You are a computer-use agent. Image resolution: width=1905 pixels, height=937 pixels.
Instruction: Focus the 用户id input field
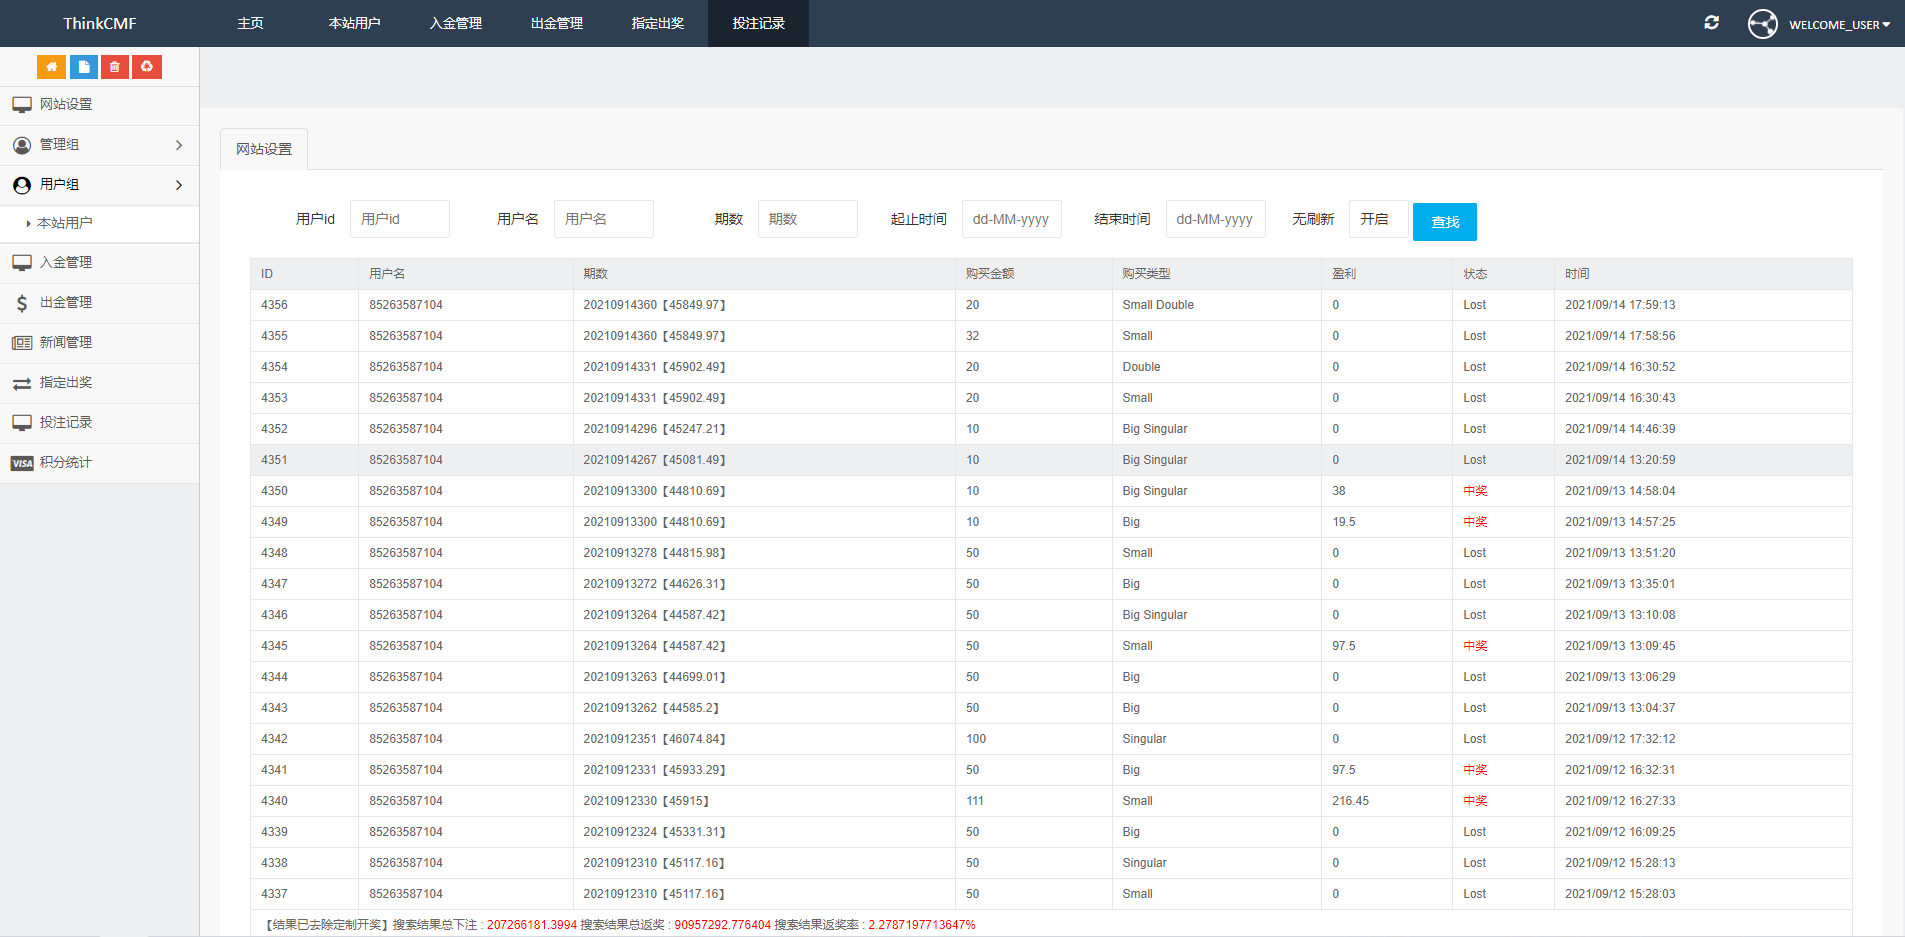pos(399,219)
